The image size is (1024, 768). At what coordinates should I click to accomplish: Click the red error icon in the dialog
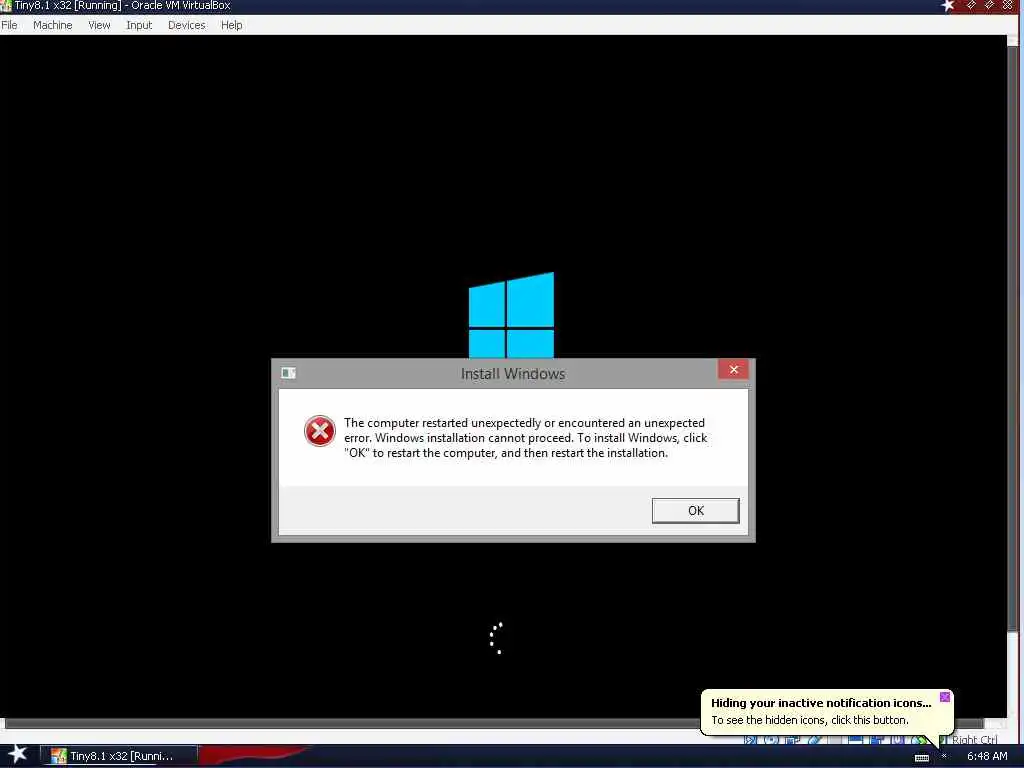click(319, 431)
